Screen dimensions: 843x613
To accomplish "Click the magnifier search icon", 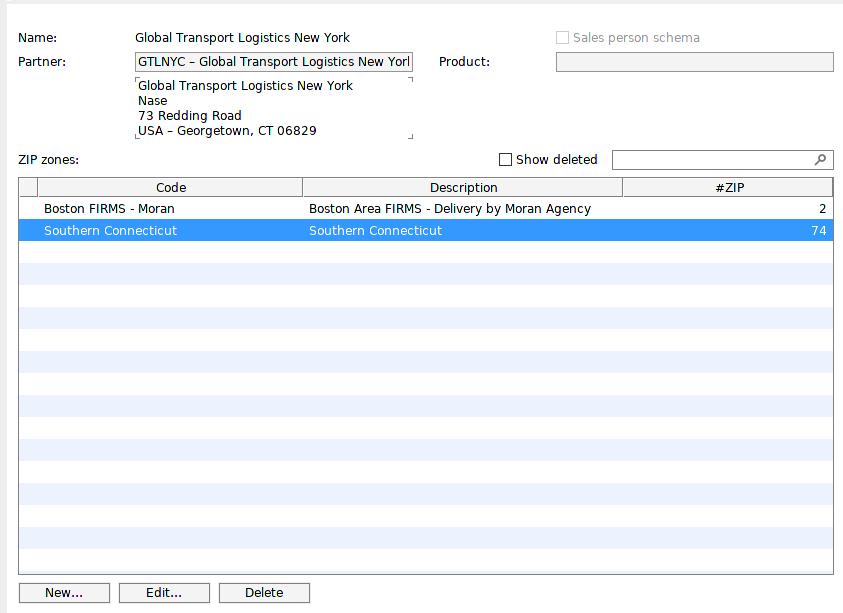I will tap(820, 160).
